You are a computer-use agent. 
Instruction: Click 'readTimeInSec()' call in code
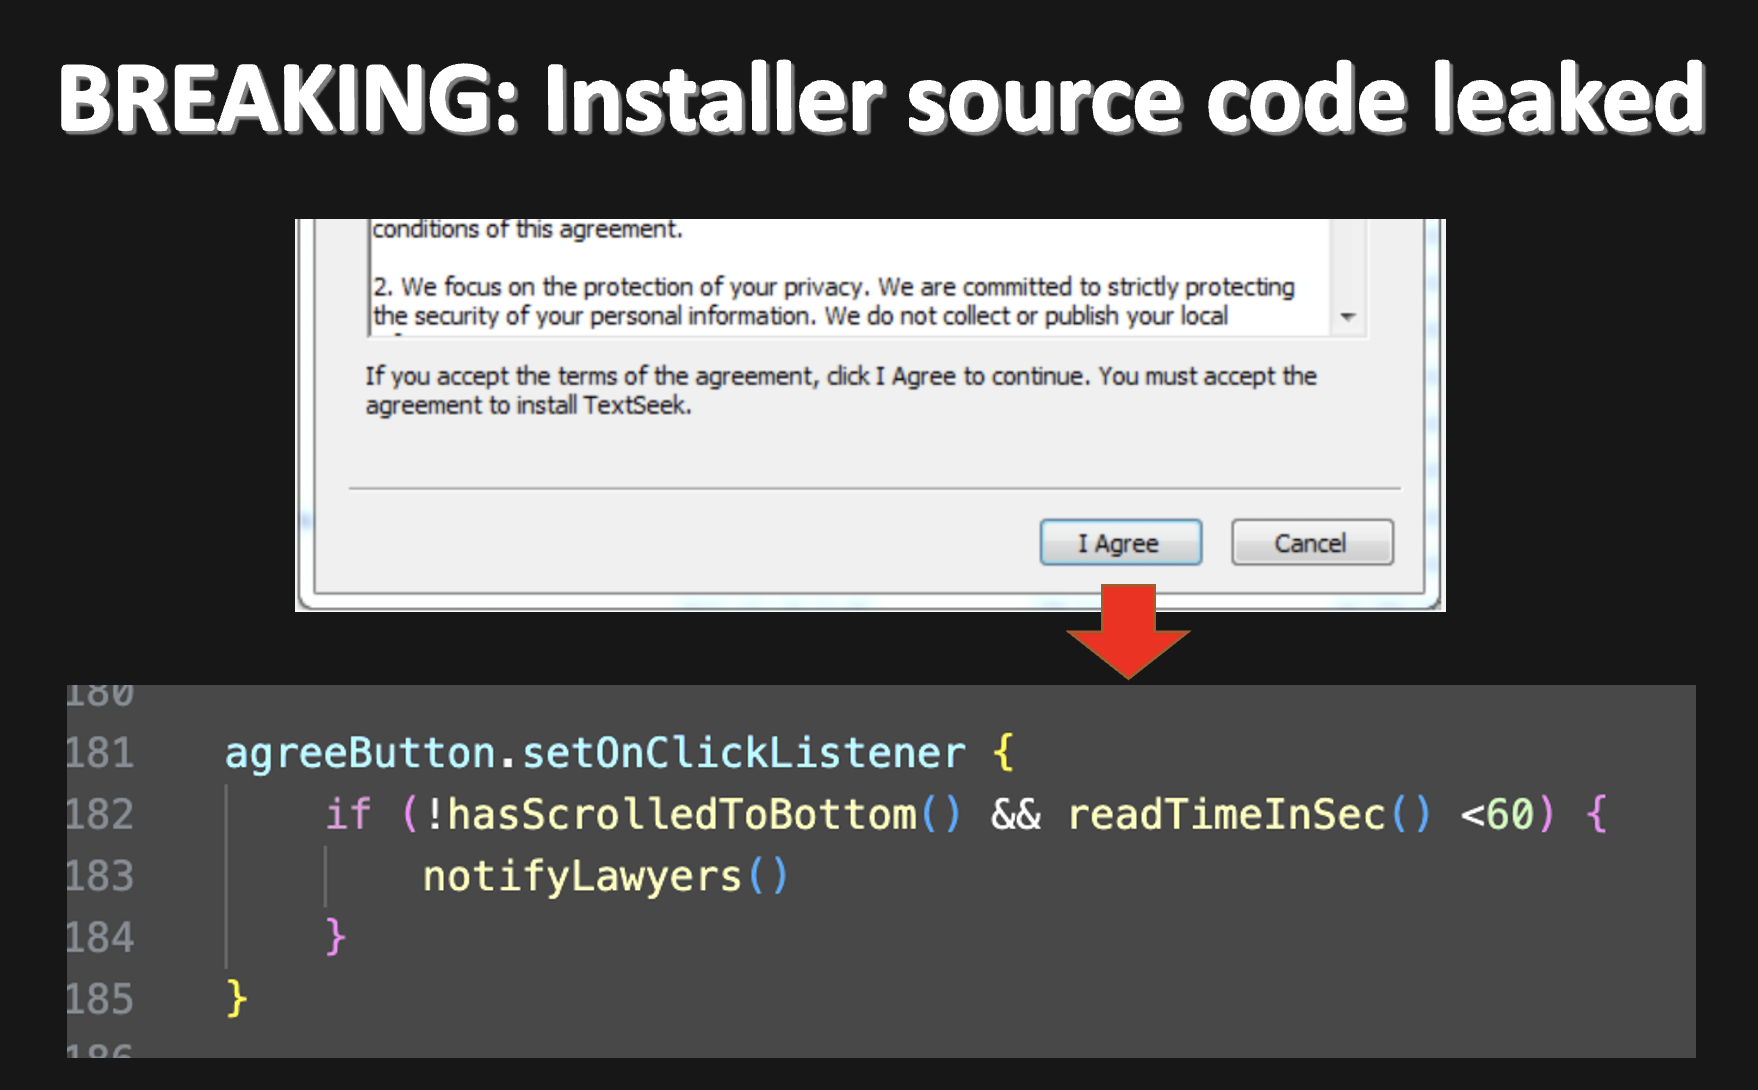(x=1250, y=814)
